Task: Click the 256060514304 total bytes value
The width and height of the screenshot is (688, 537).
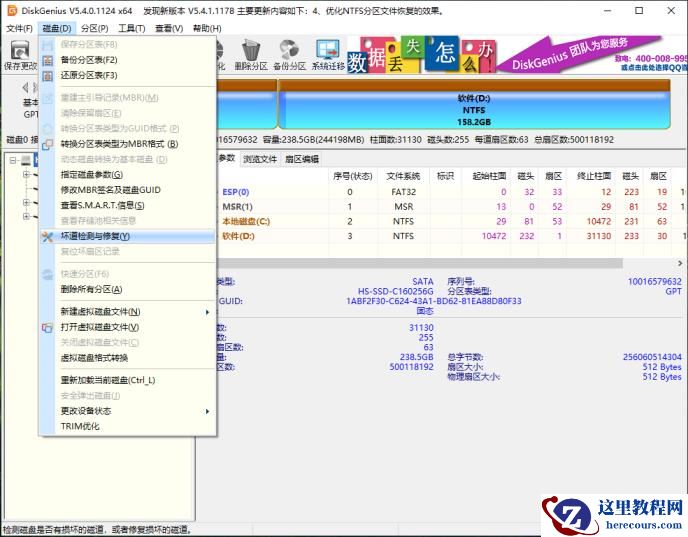Action: coord(652,357)
